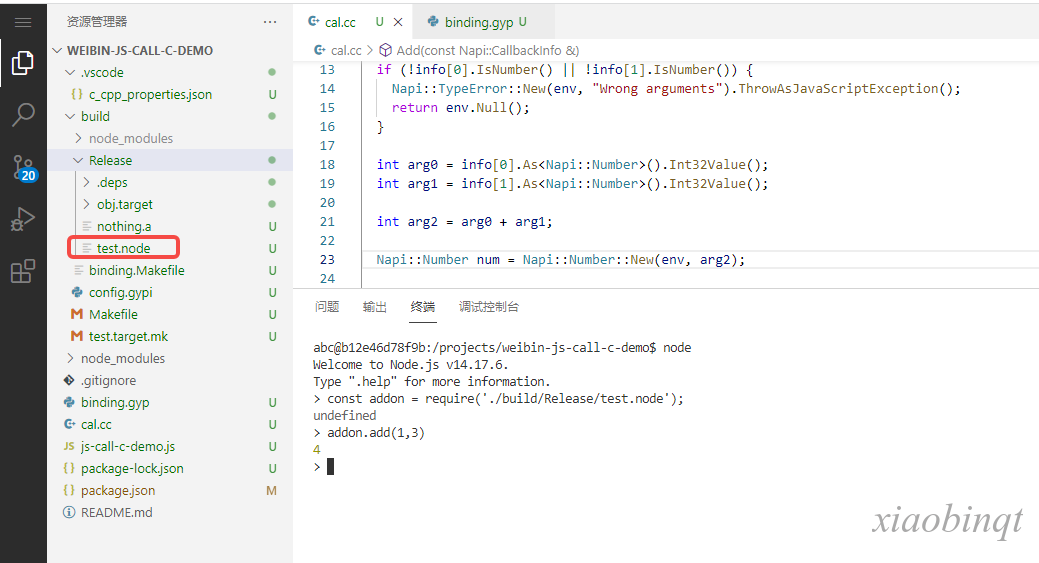Click the M icon beside Makefile
The image size is (1039, 563).
tap(77, 314)
